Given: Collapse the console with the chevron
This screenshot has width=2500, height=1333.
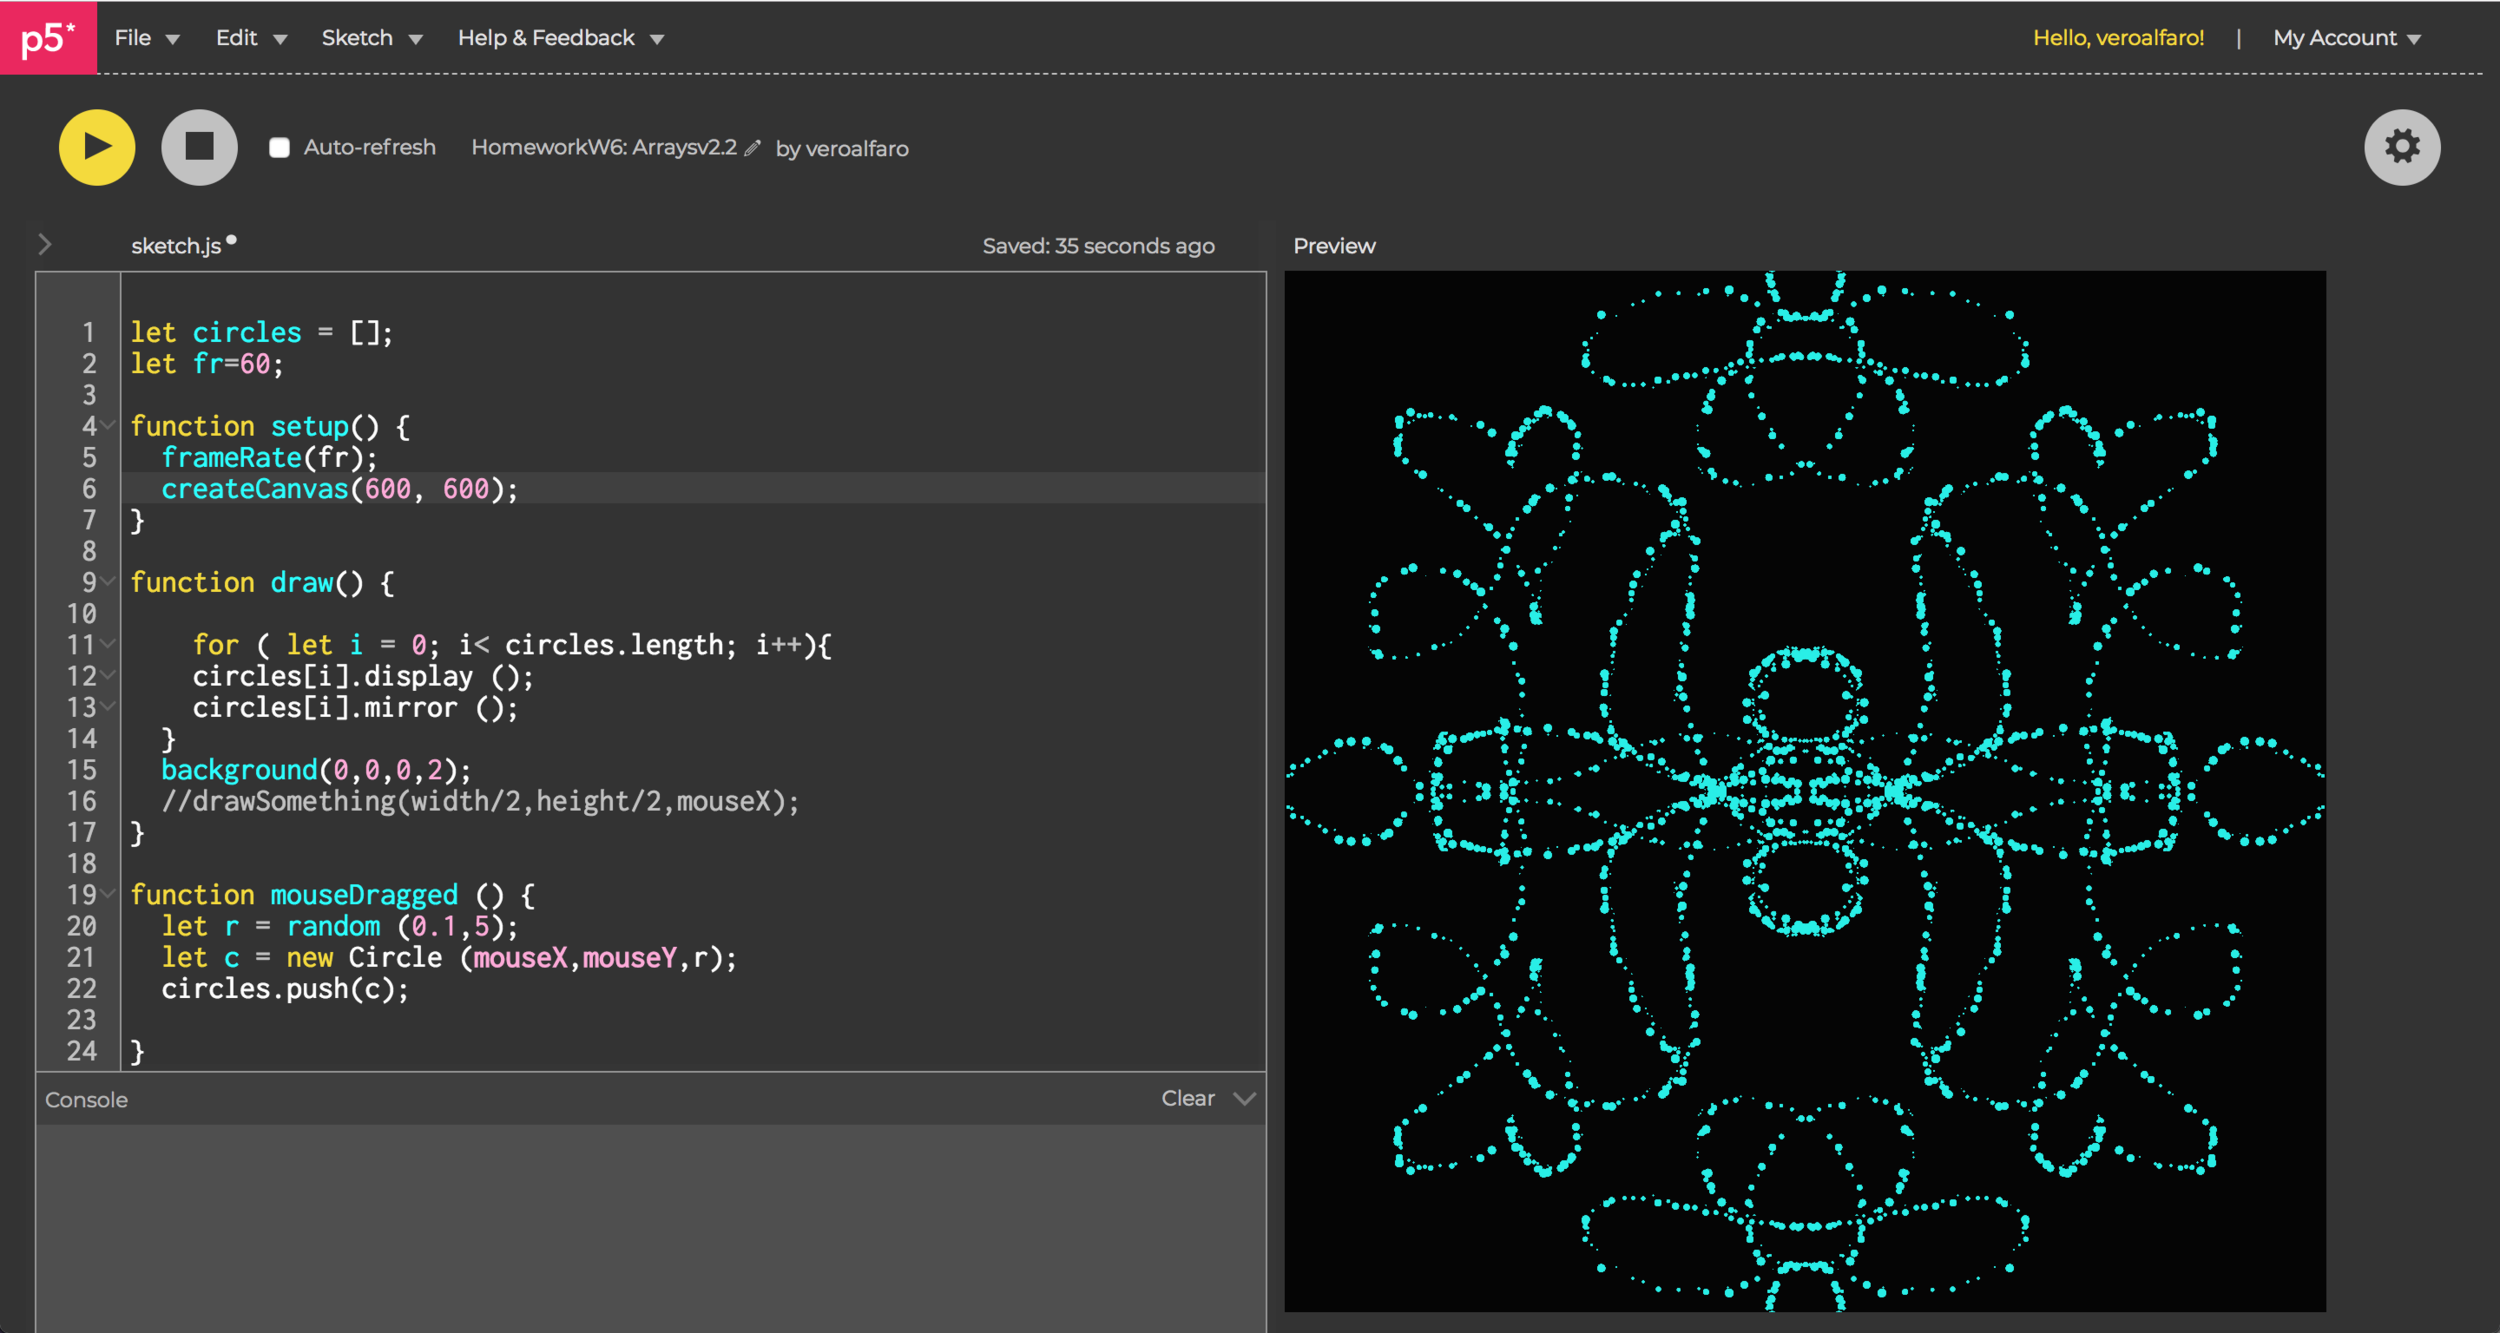Looking at the screenshot, I should point(1245,1098).
